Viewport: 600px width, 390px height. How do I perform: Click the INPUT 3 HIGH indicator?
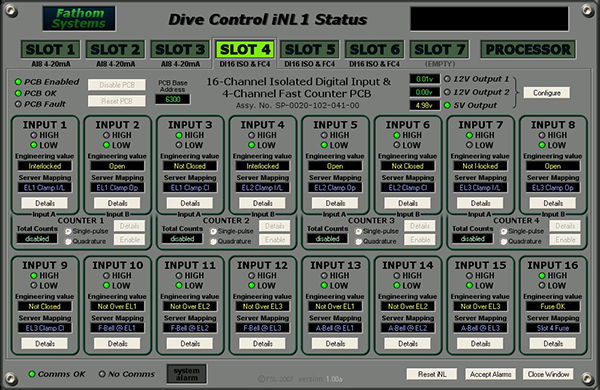click(179, 135)
